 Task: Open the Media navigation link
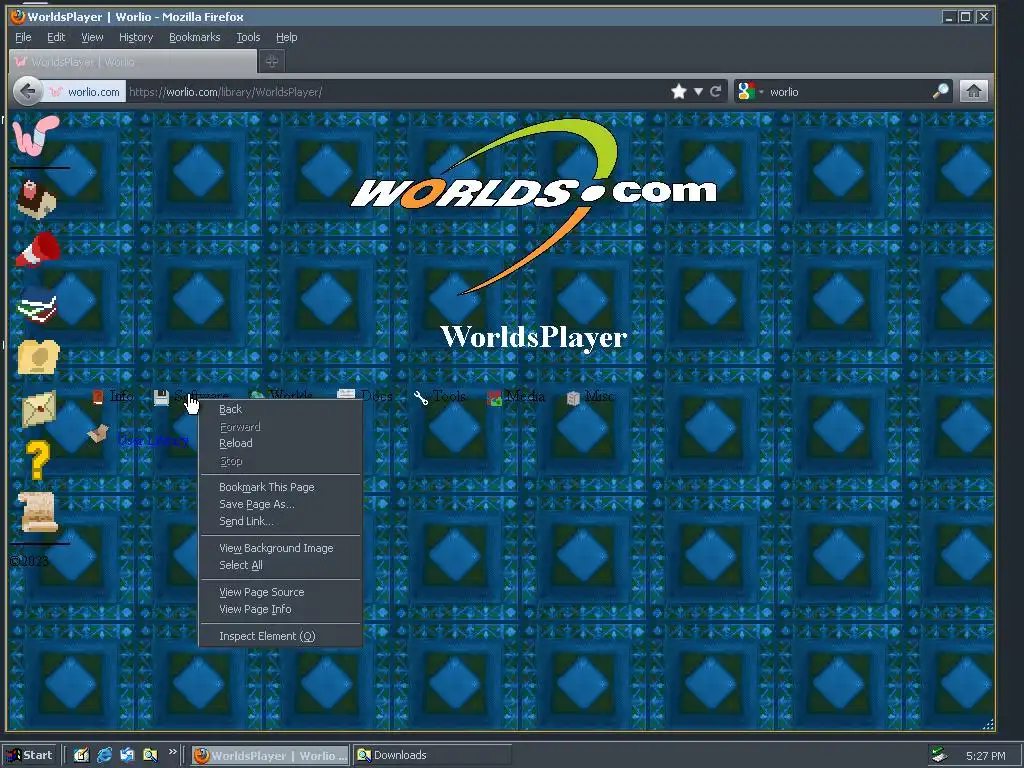pyautogui.click(x=524, y=396)
